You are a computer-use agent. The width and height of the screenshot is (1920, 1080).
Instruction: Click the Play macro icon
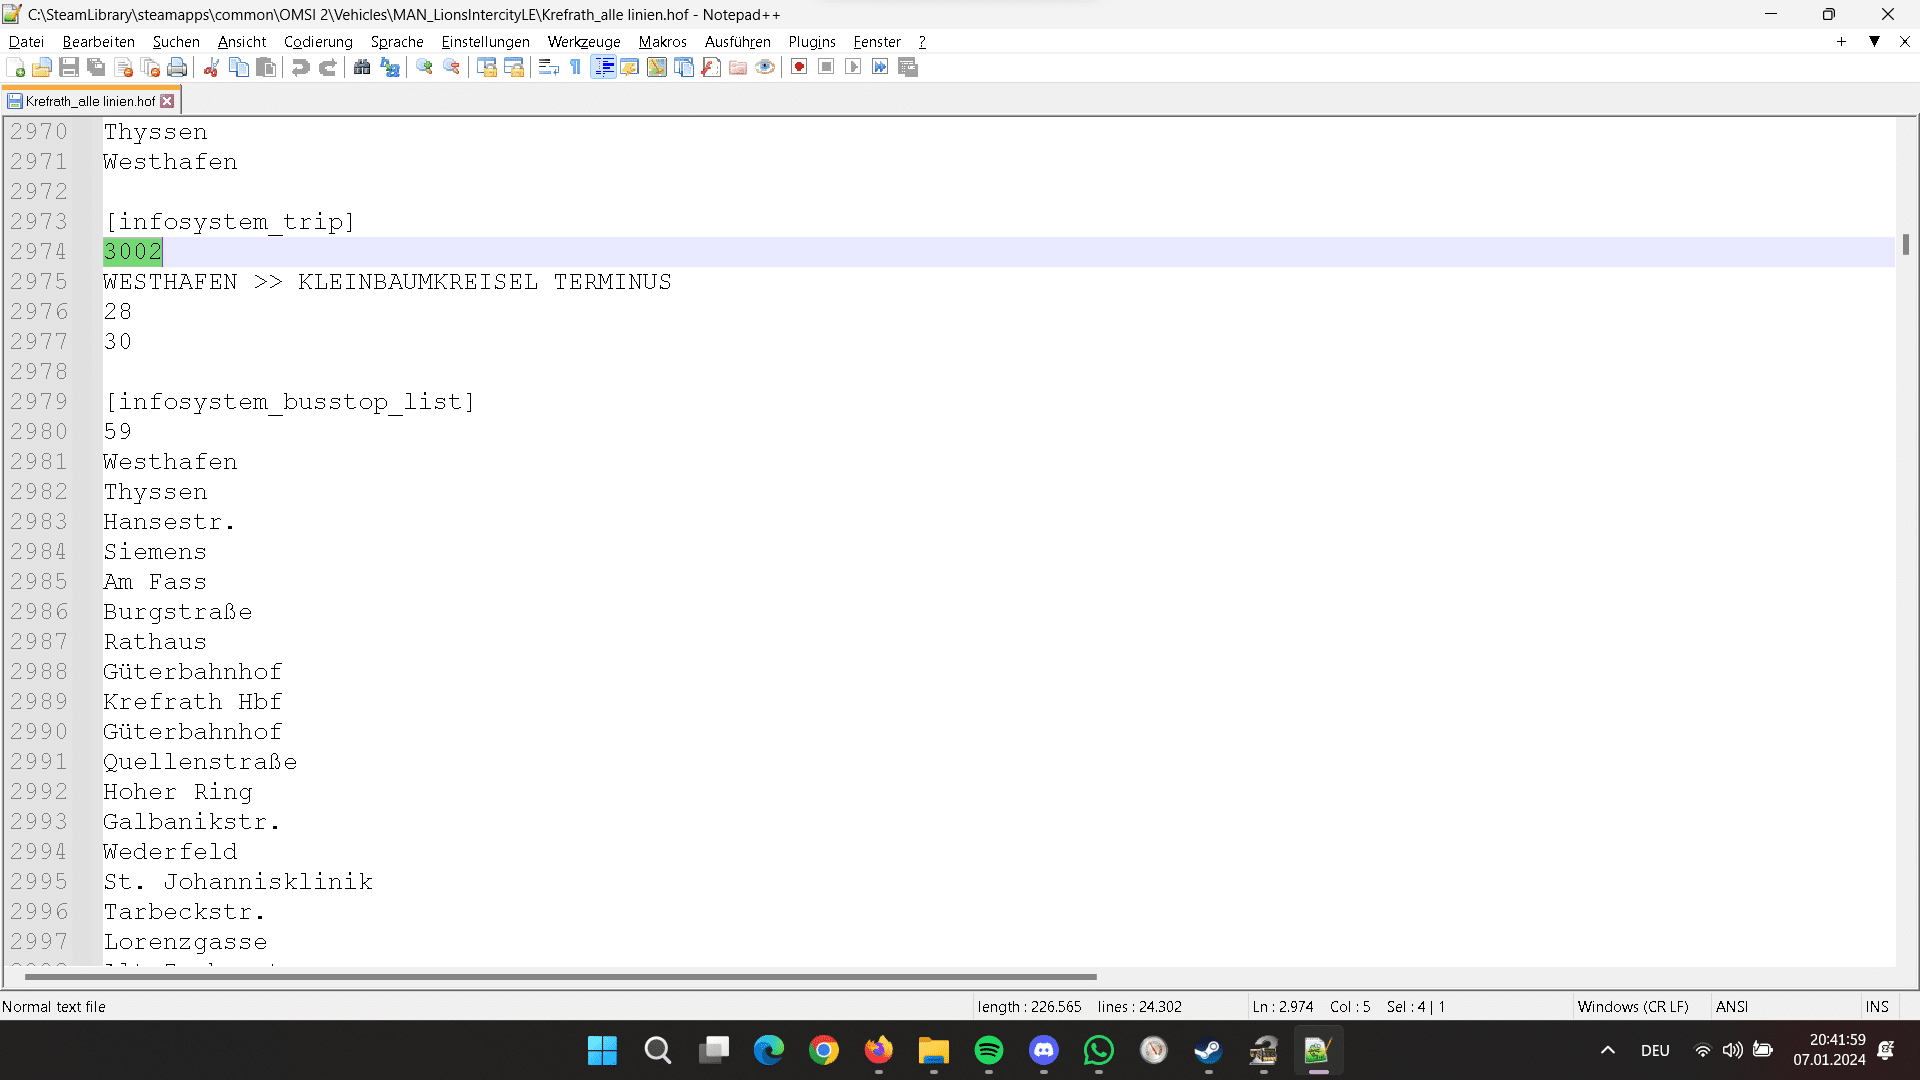click(x=853, y=67)
